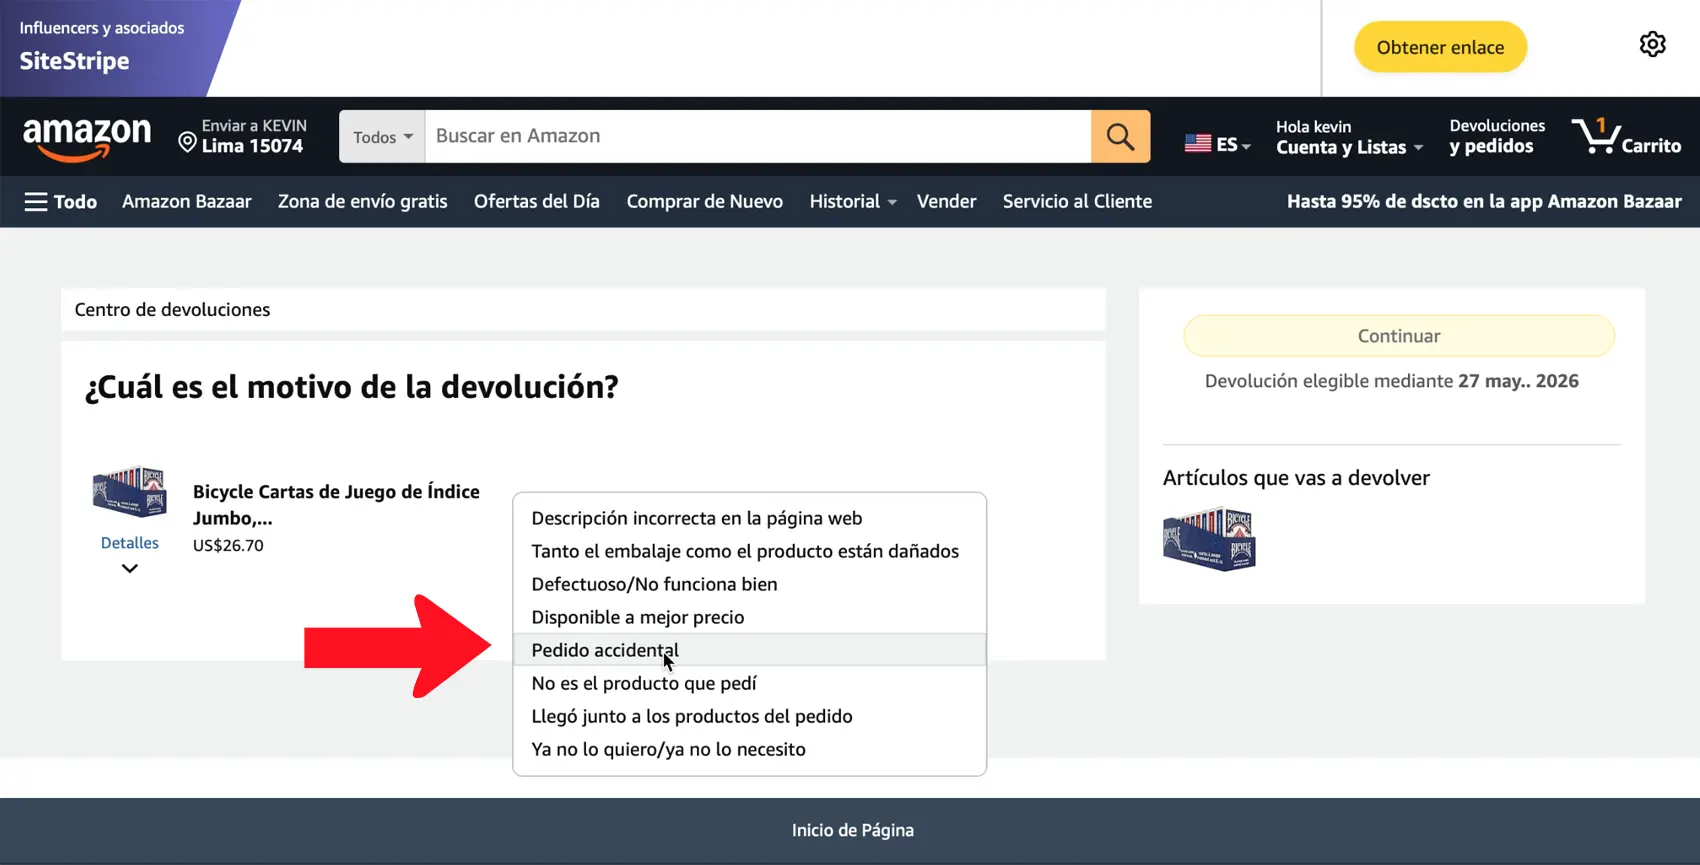Open the Amazon Bazaar link
Screen dimensions: 1700x865
tap(187, 202)
